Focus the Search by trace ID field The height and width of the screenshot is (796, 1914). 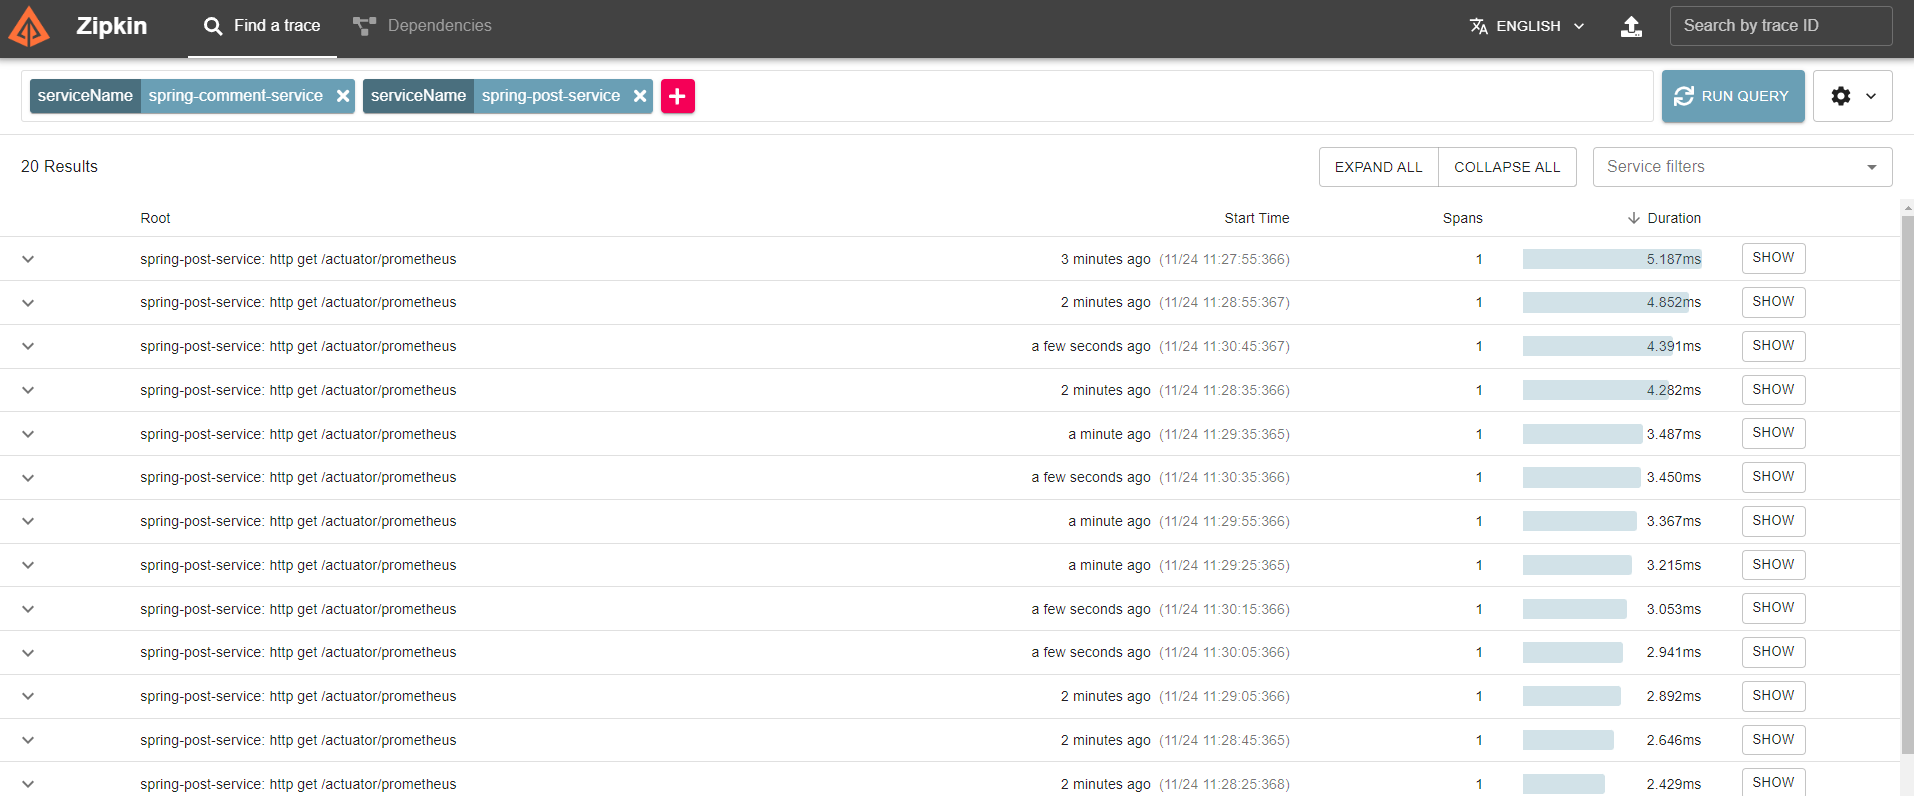1781,26
